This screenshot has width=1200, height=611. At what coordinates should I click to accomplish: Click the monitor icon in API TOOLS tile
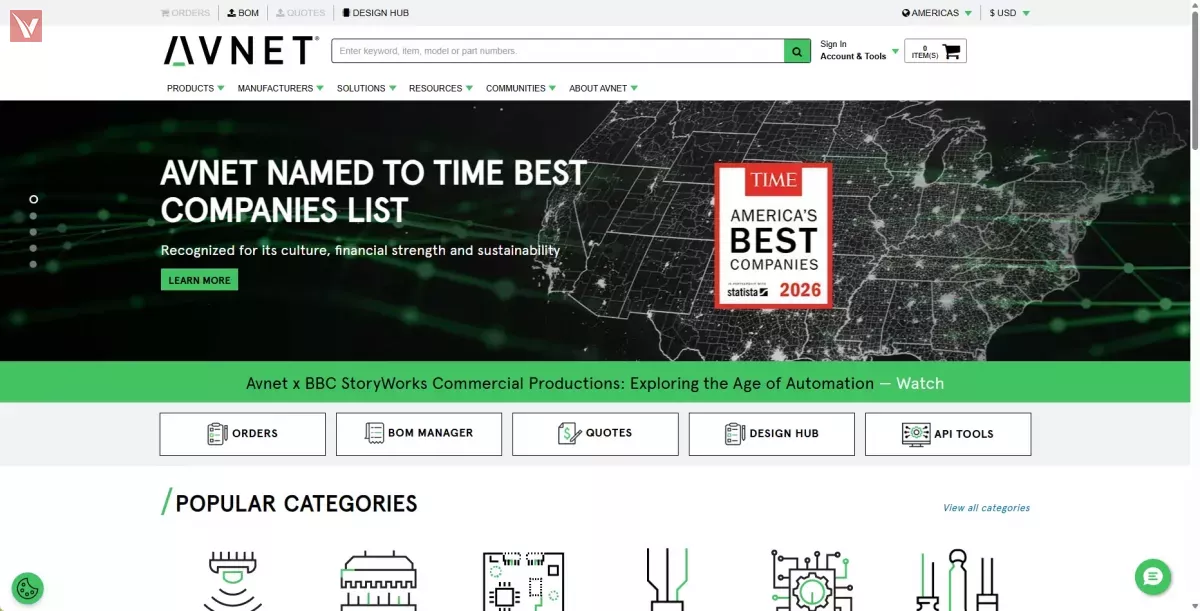(916, 434)
